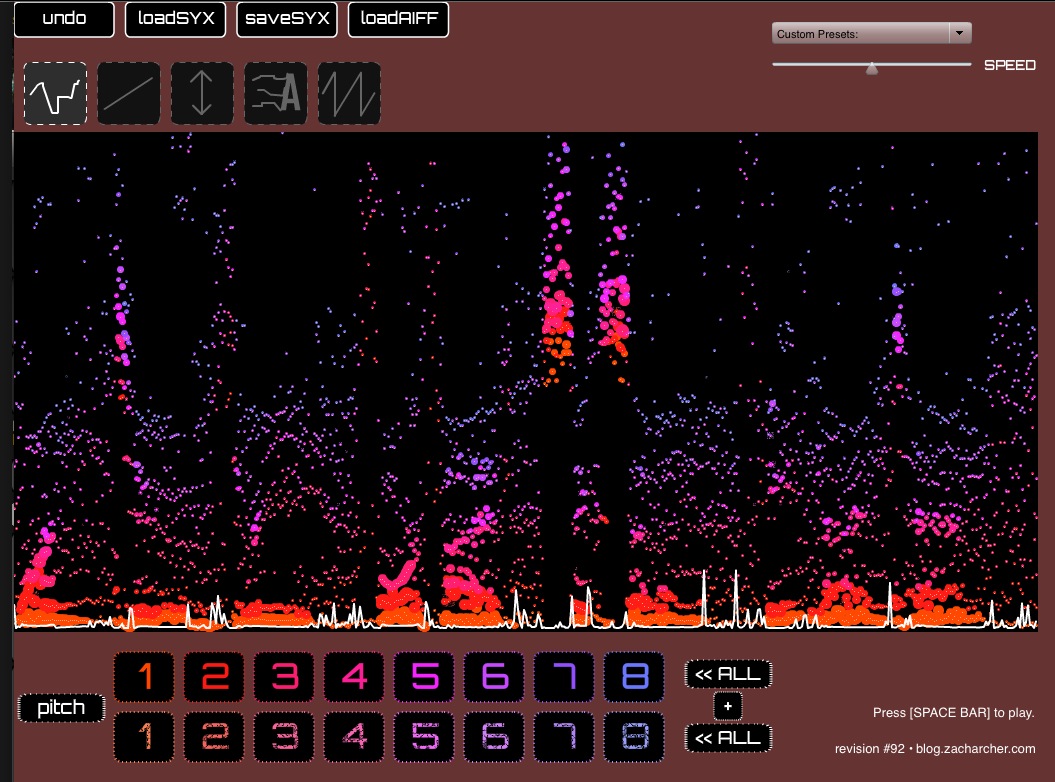
Task: Select the sawtooth wave tool icon
Action: (349, 94)
